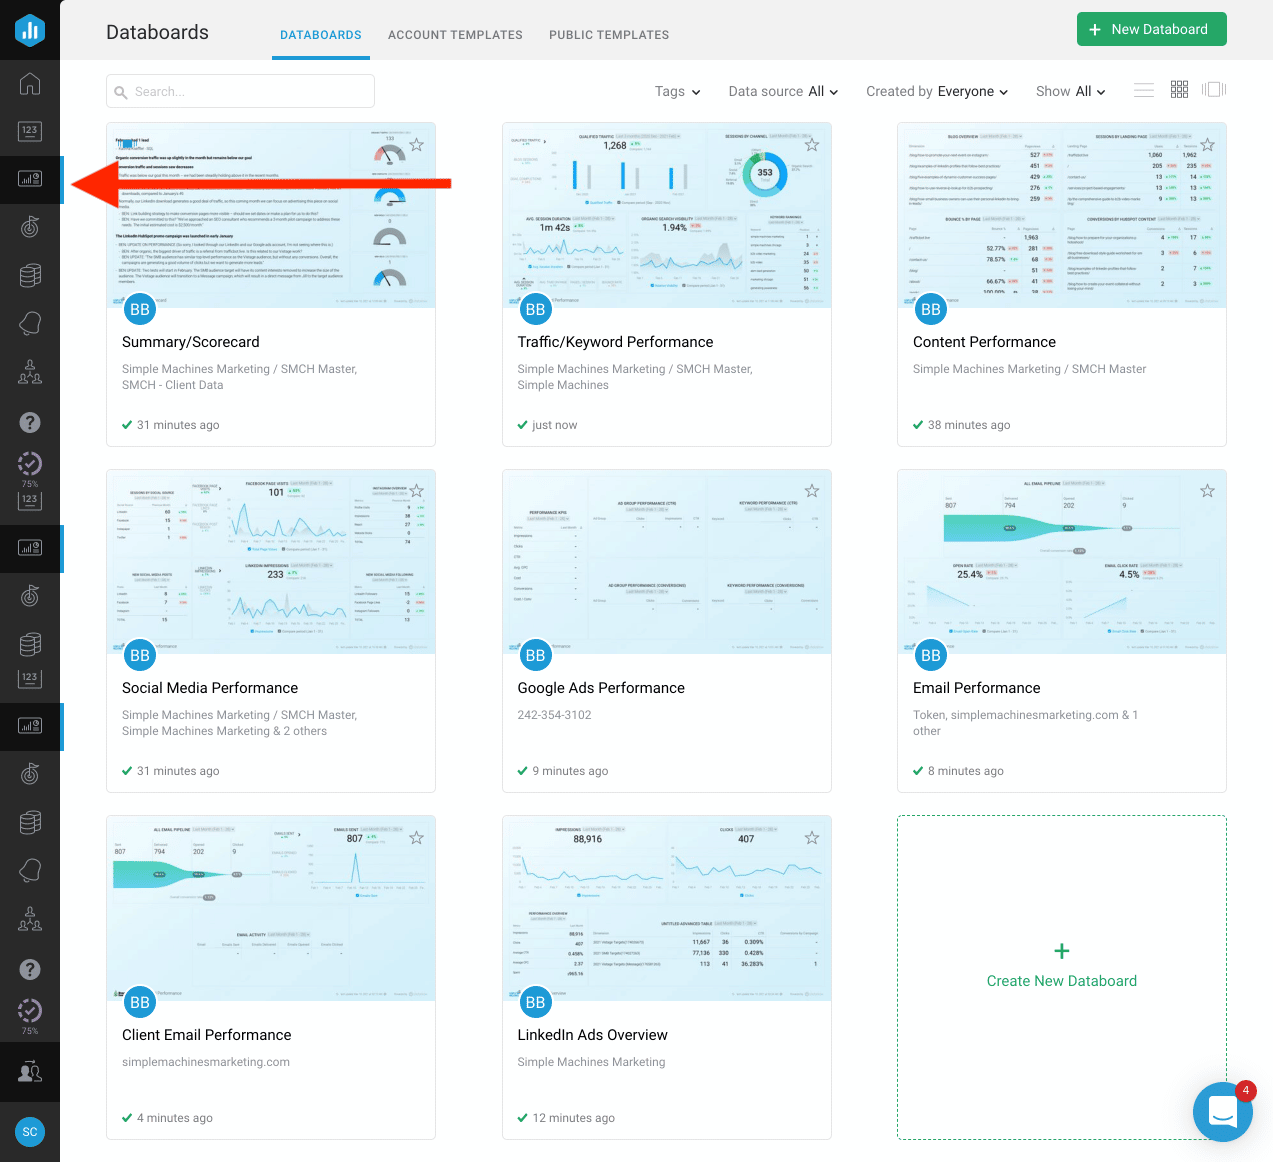Screen dimensions: 1273x1162
Task: Click the Databox logo icon
Action: (x=30, y=30)
